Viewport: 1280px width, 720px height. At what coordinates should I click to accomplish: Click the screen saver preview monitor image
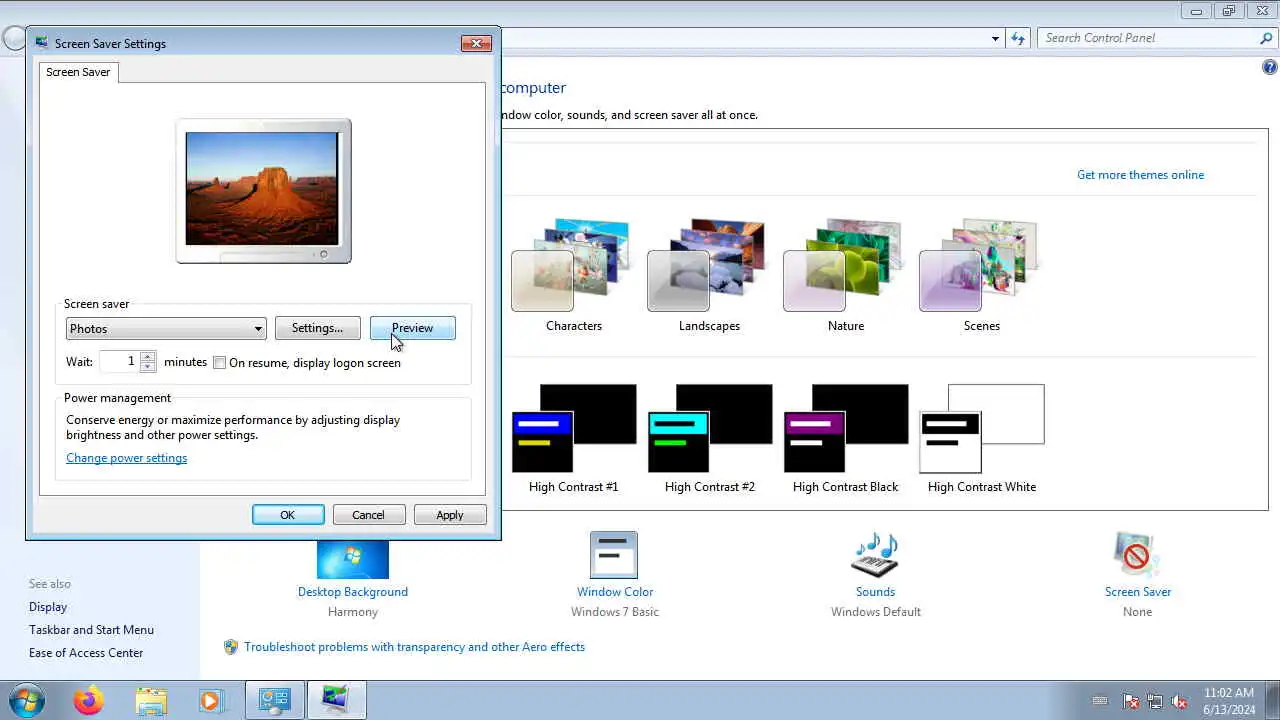(x=263, y=191)
